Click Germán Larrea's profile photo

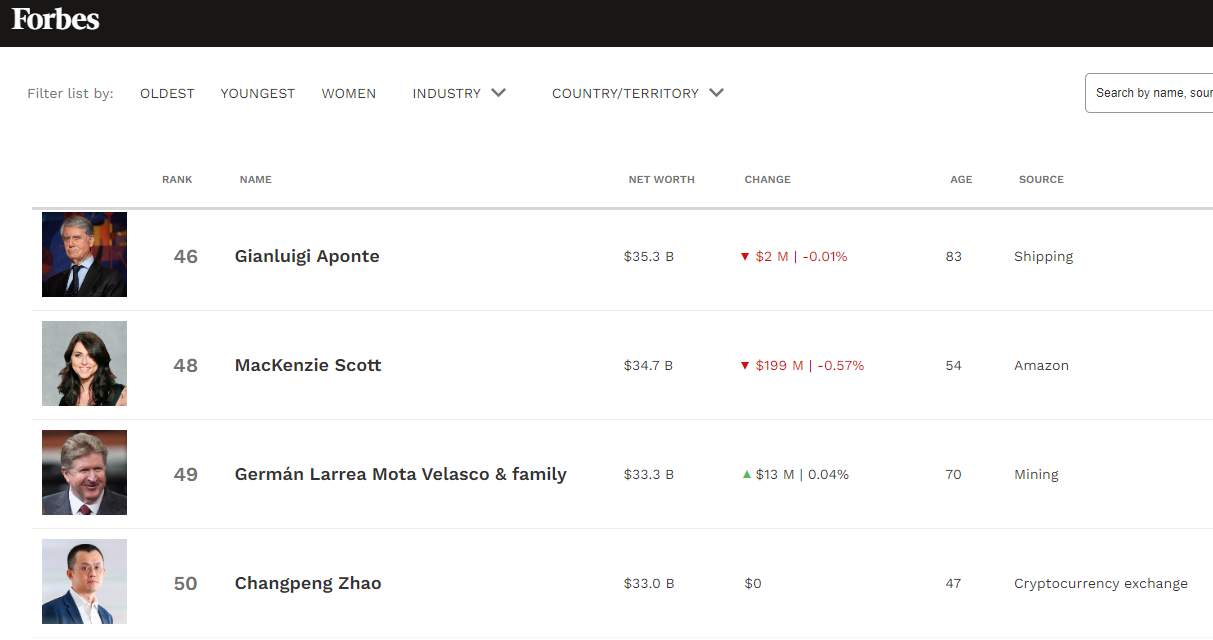[x=85, y=472]
